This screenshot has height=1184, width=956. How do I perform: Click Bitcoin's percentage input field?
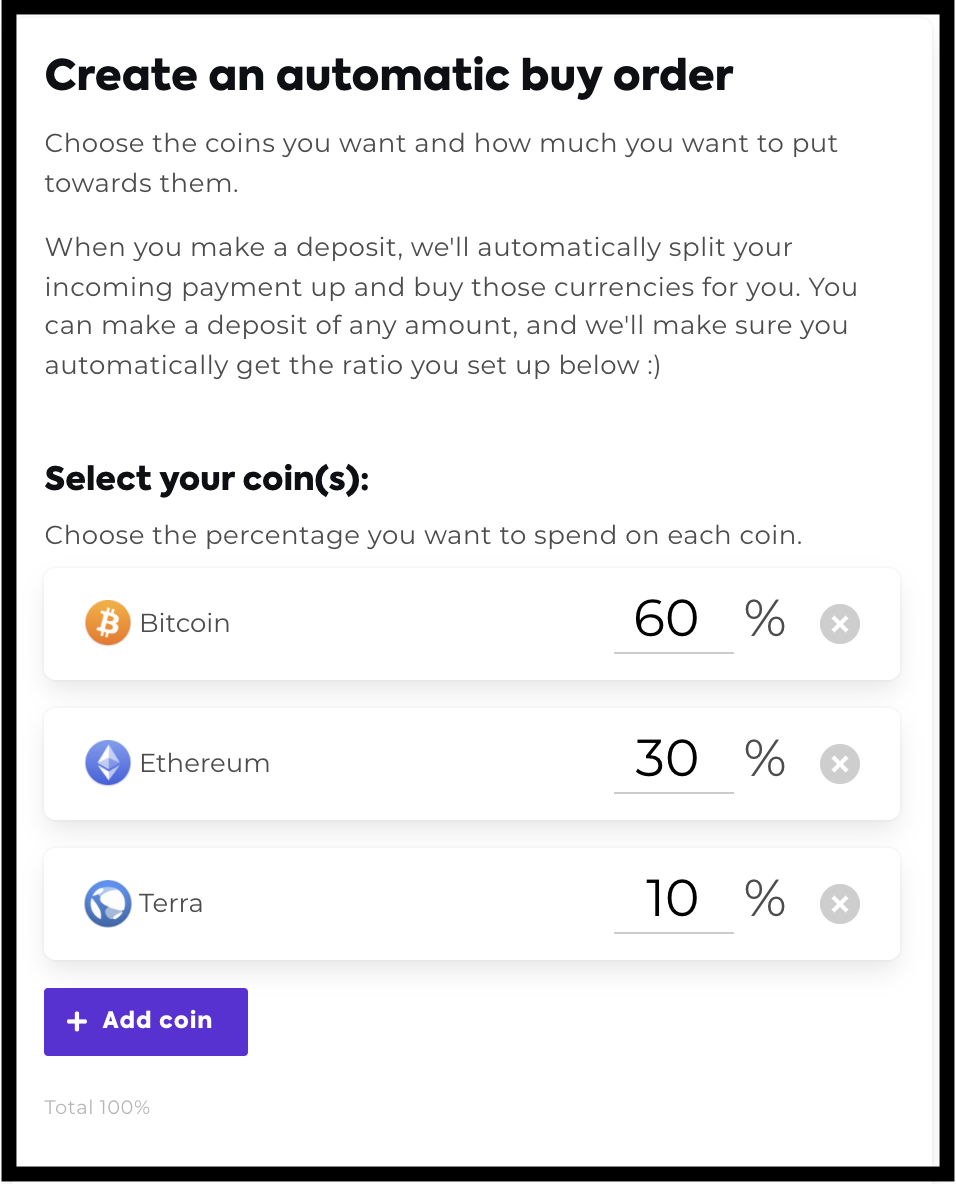pyautogui.click(x=673, y=620)
